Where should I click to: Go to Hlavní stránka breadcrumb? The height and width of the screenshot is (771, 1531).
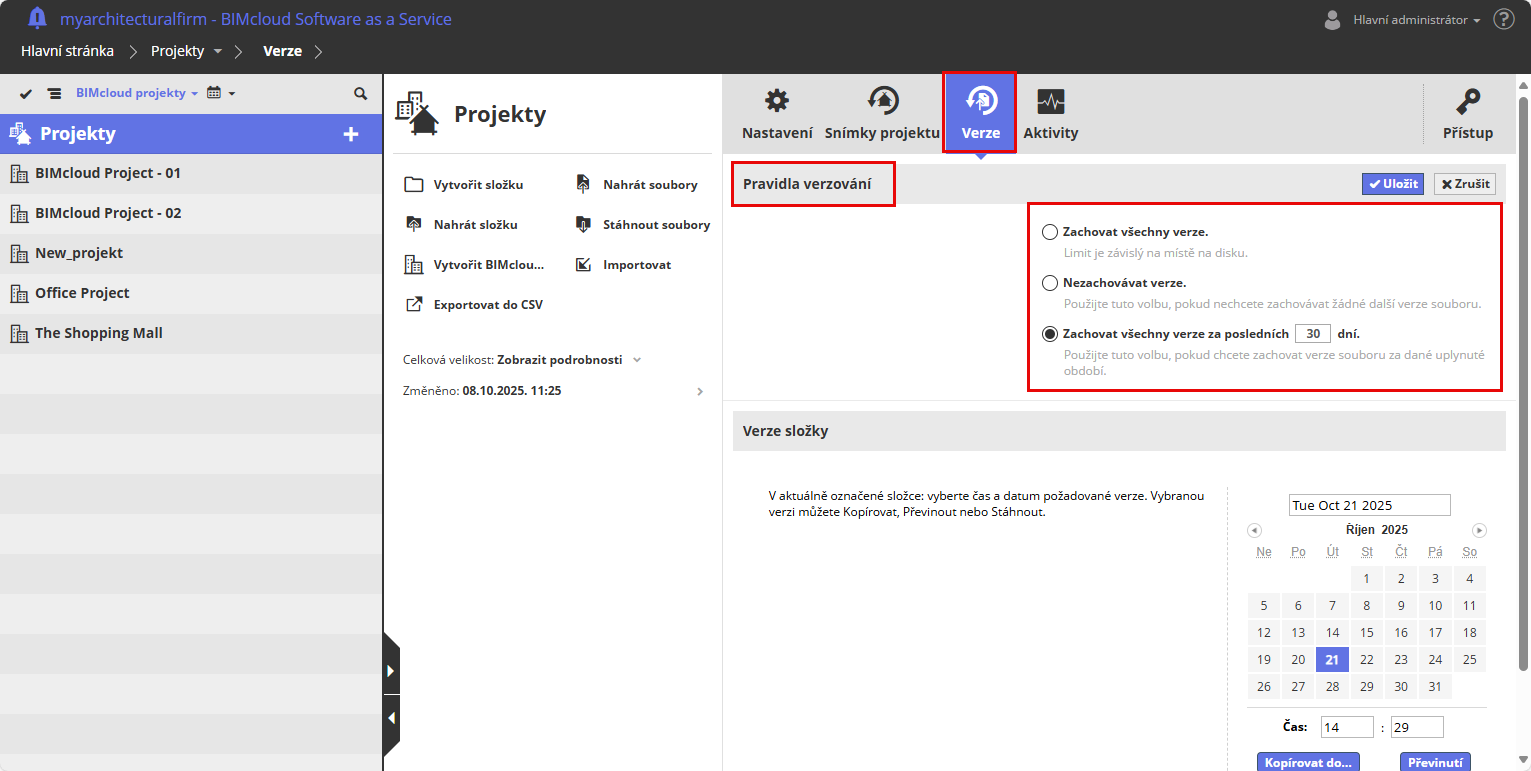(x=67, y=51)
